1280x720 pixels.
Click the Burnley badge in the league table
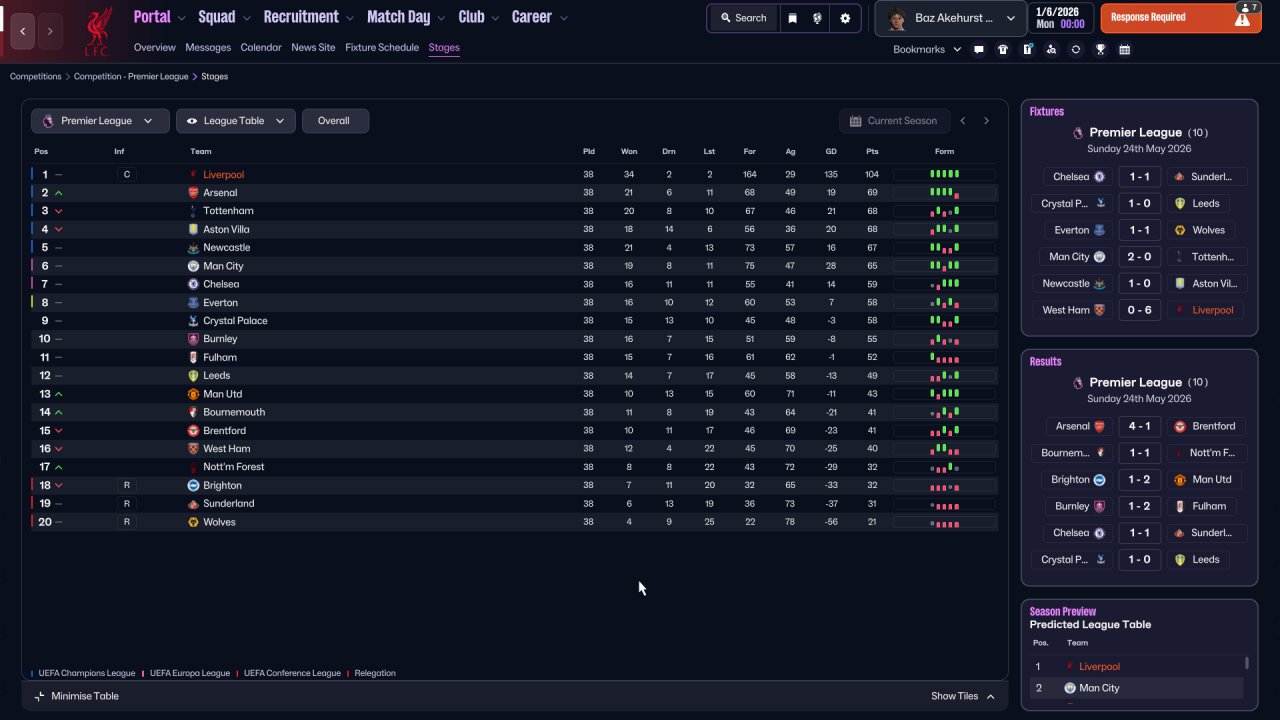pyautogui.click(x=193, y=339)
